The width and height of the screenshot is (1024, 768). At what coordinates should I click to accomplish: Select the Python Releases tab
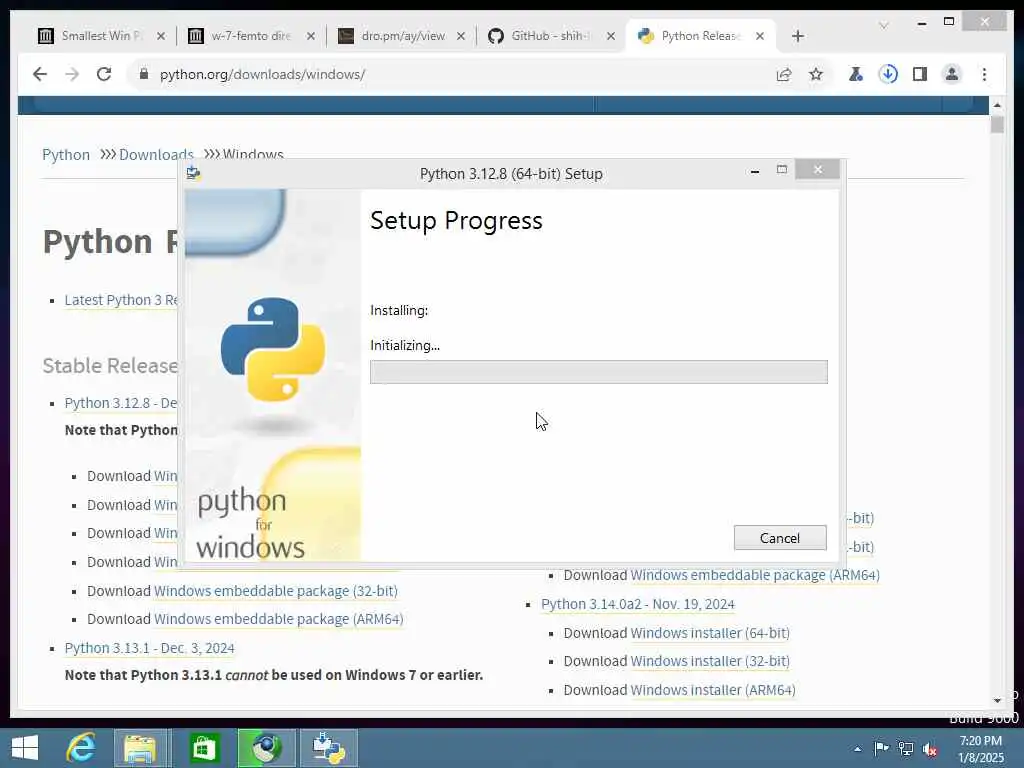(x=700, y=36)
